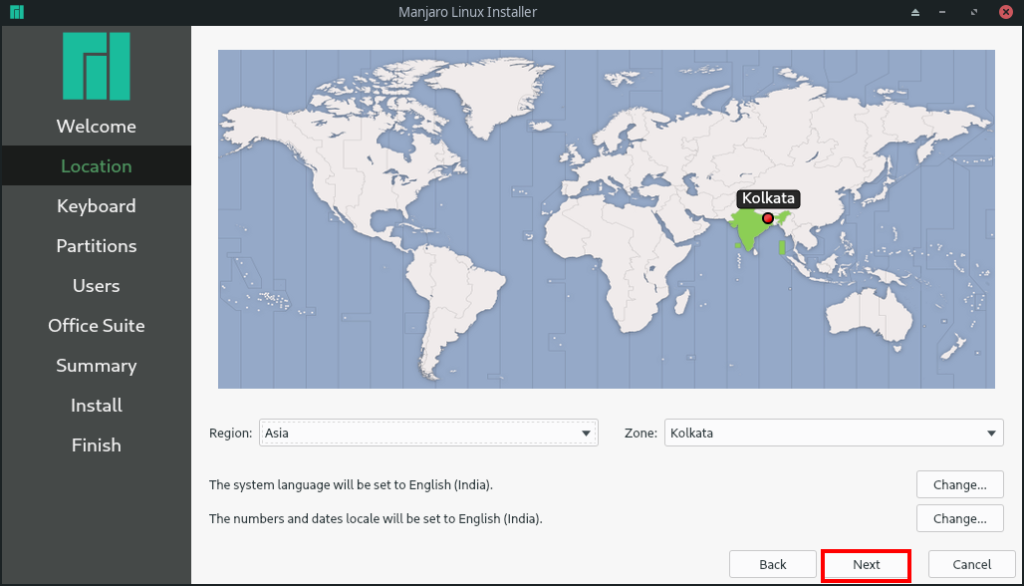Minimize the Manjaro Linux Installer window
This screenshot has width=1024, height=586.
coord(942,12)
